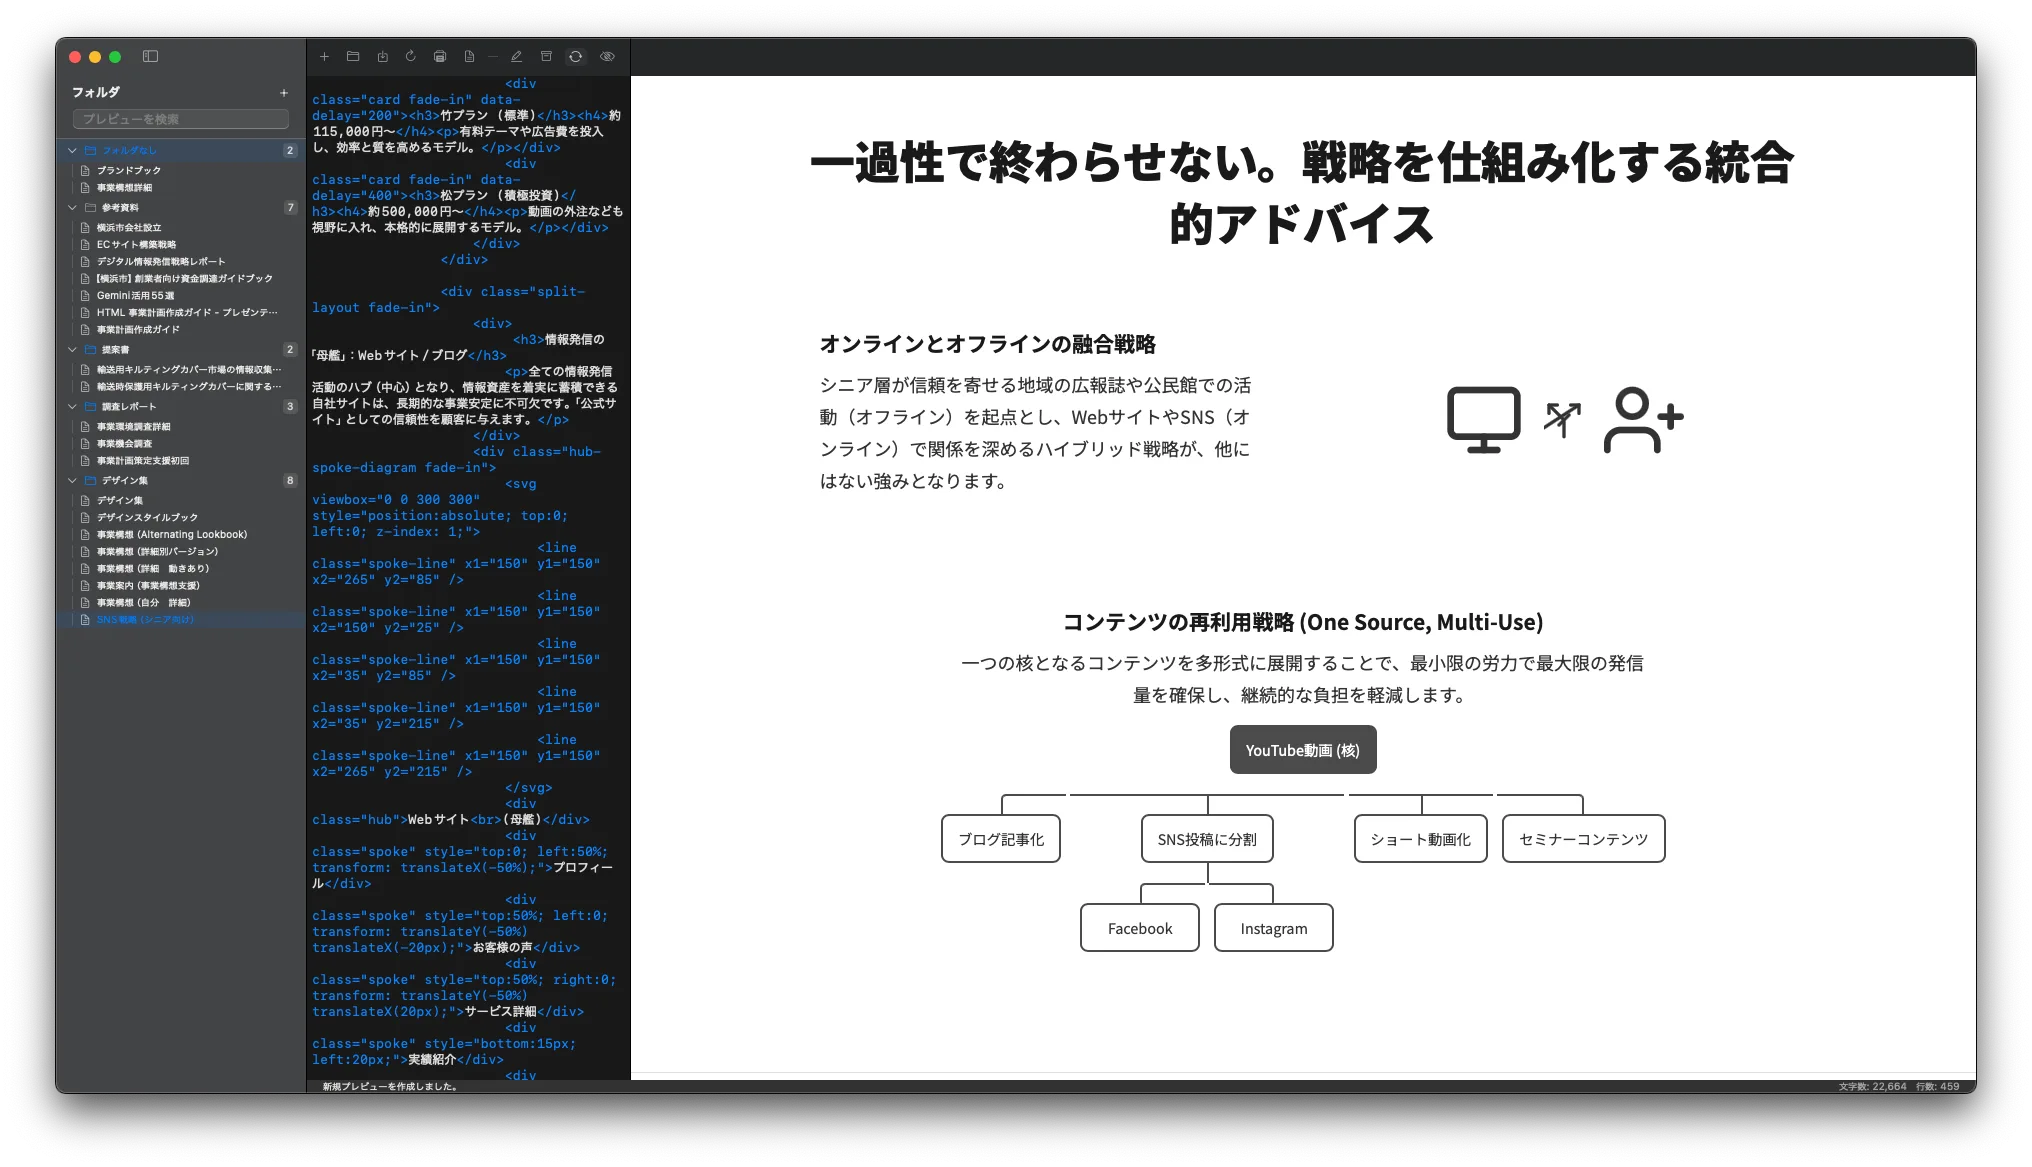Click the add-user person icon in preview
This screenshot has width=2032, height=1167.
[1643, 420]
